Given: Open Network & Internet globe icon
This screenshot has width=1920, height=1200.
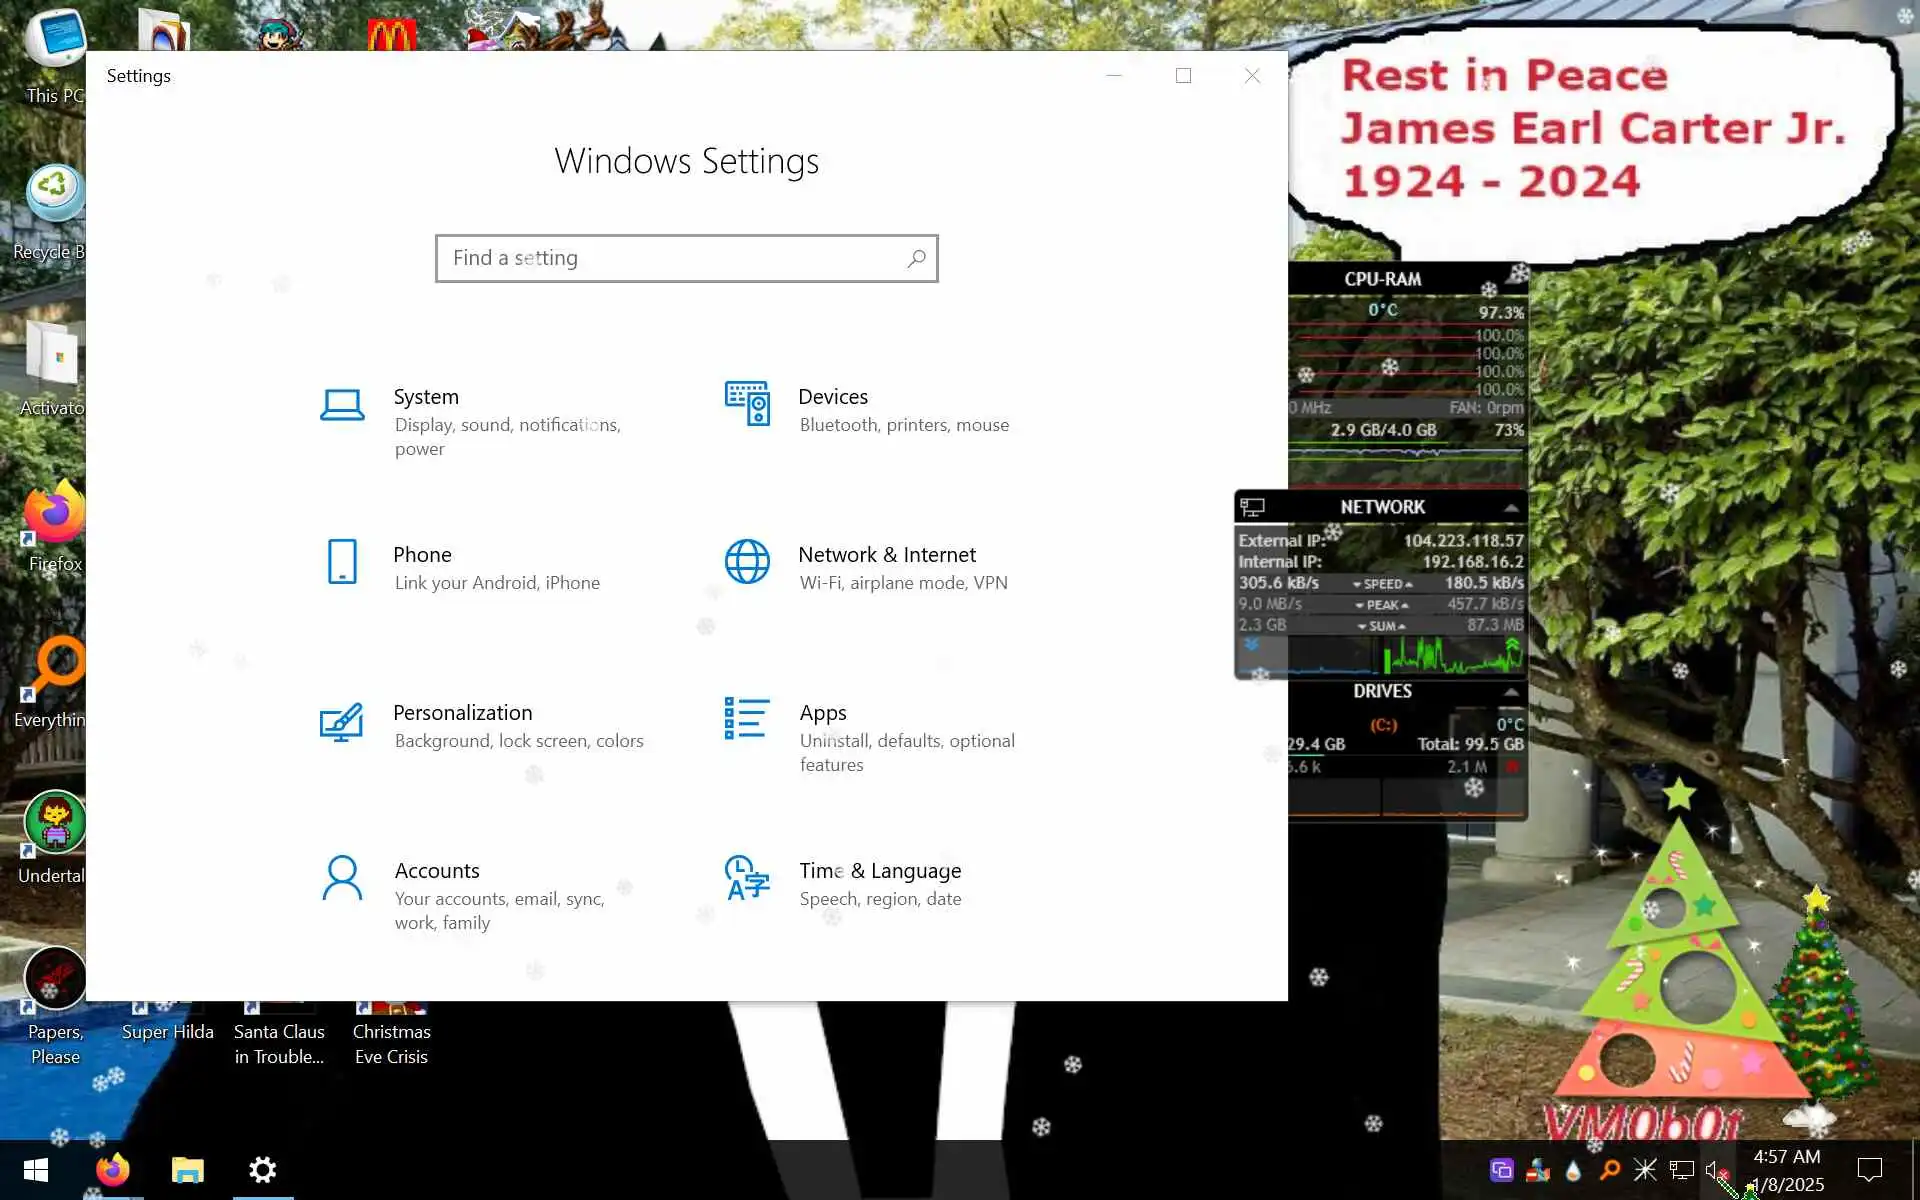Looking at the screenshot, I should pos(747,561).
